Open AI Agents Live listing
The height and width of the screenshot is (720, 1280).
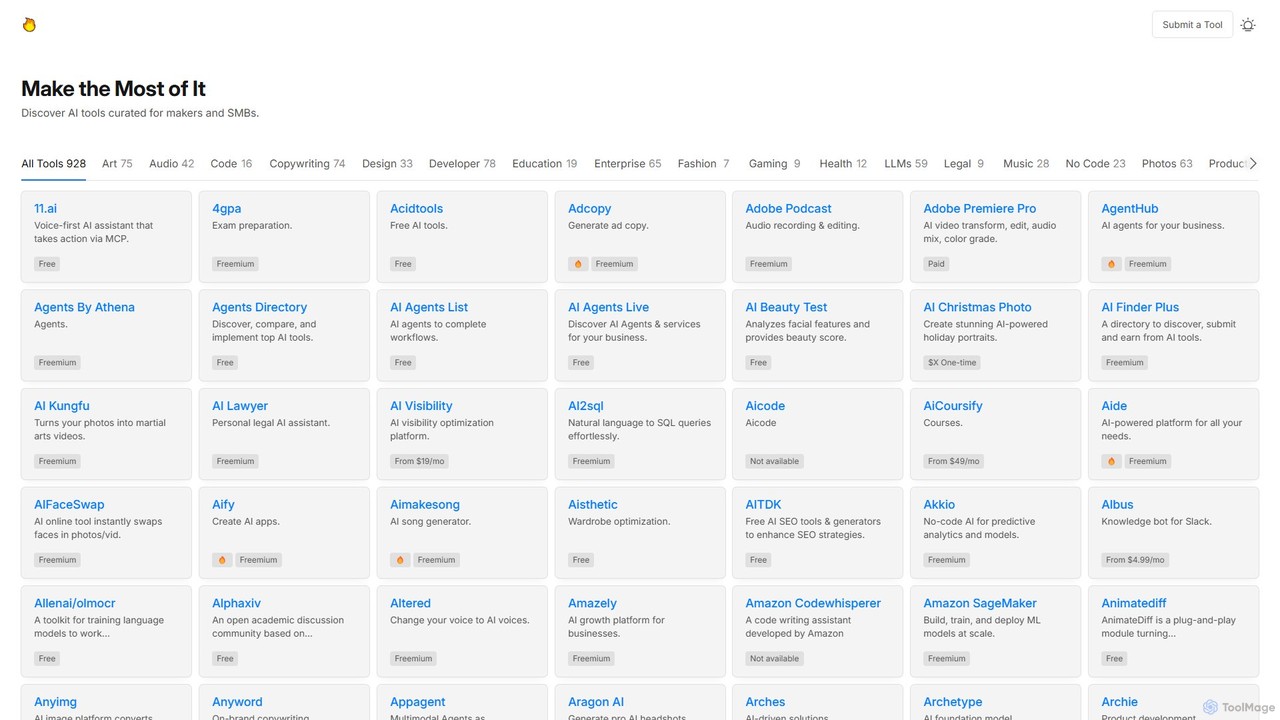tap(608, 308)
